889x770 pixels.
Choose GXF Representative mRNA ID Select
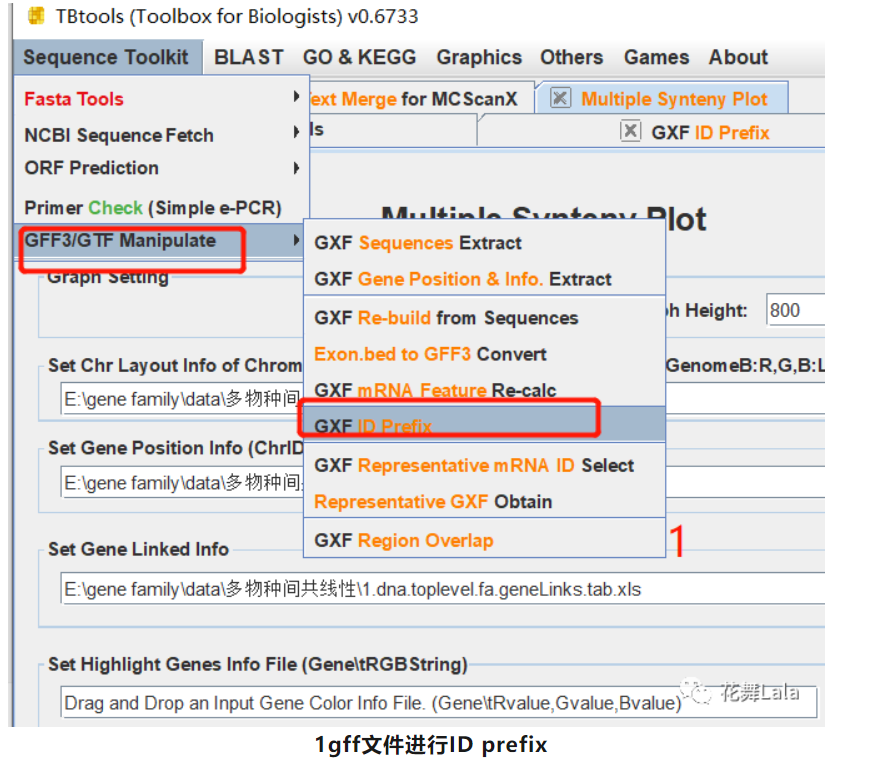(484, 465)
